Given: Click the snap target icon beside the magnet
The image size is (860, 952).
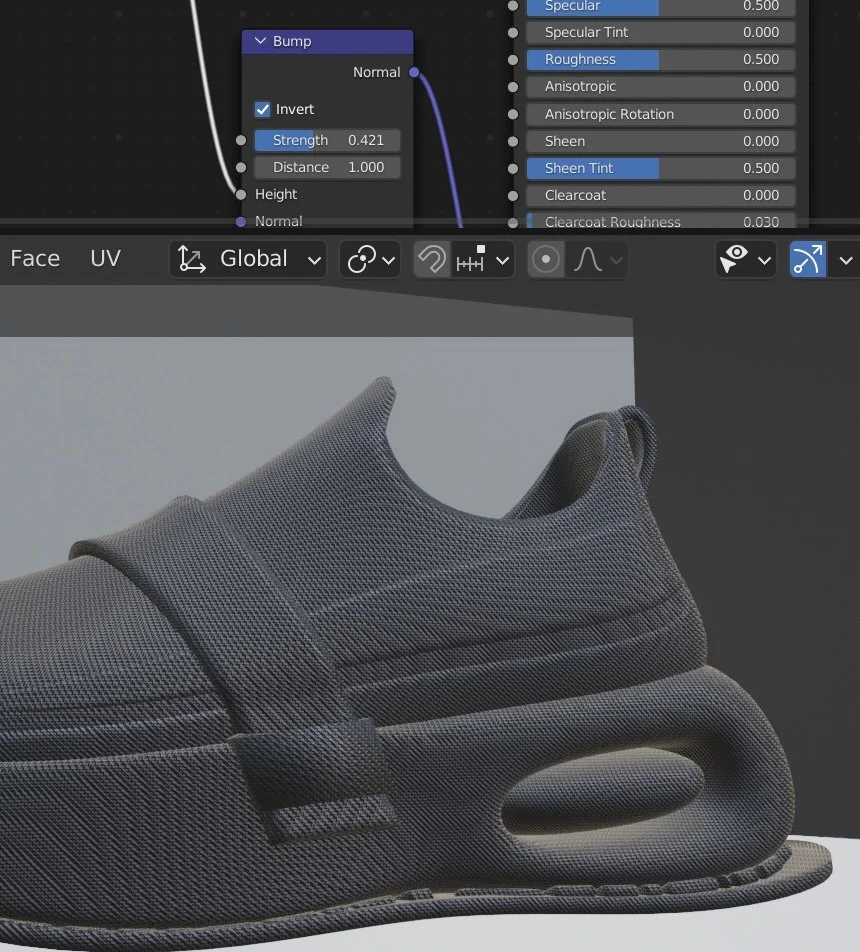Looking at the screenshot, I should point(467,259).
